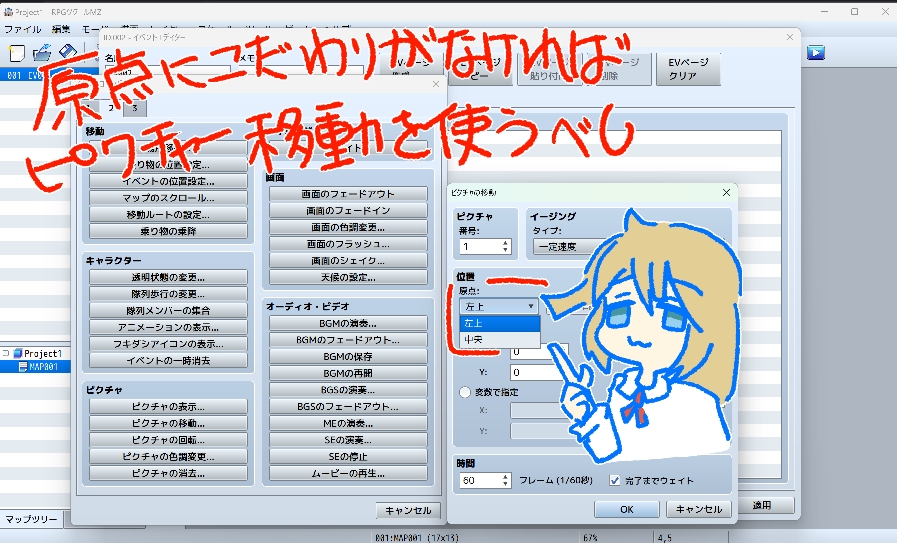897x543 pixels.
Task: Click the 隊列歩行の変更... command
Action: point(168,294)
